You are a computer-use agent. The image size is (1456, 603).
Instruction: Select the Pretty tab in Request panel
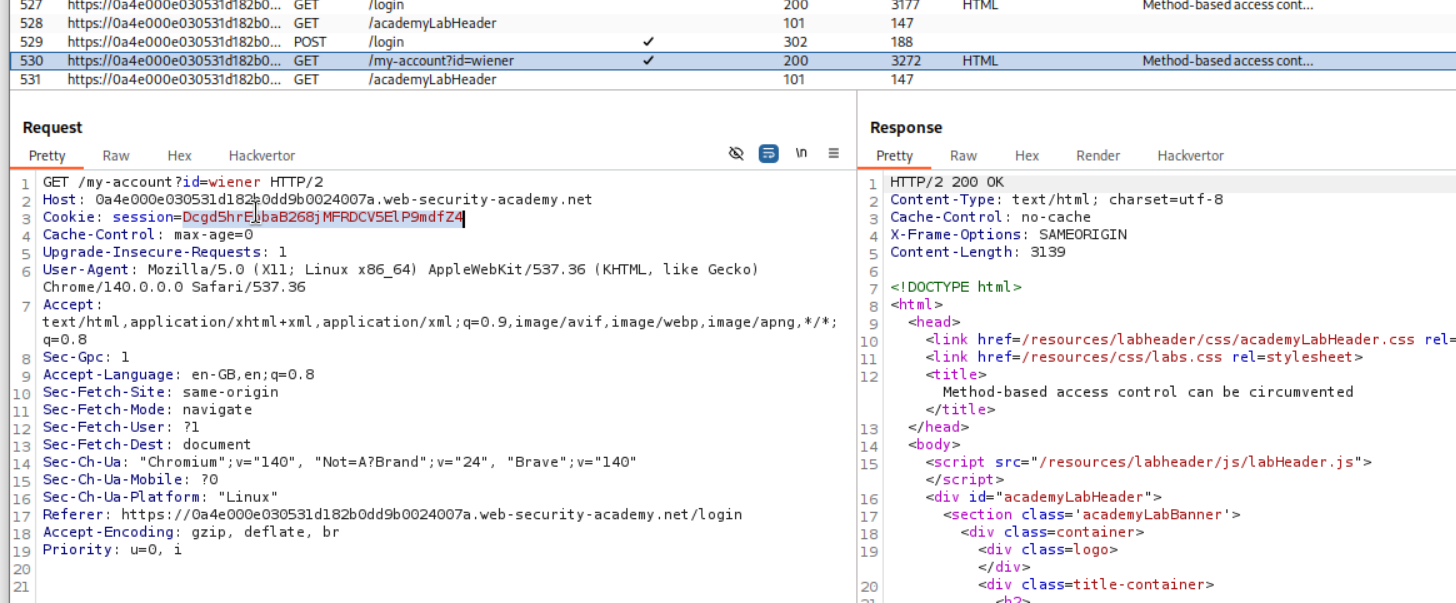tap(47, 156)
